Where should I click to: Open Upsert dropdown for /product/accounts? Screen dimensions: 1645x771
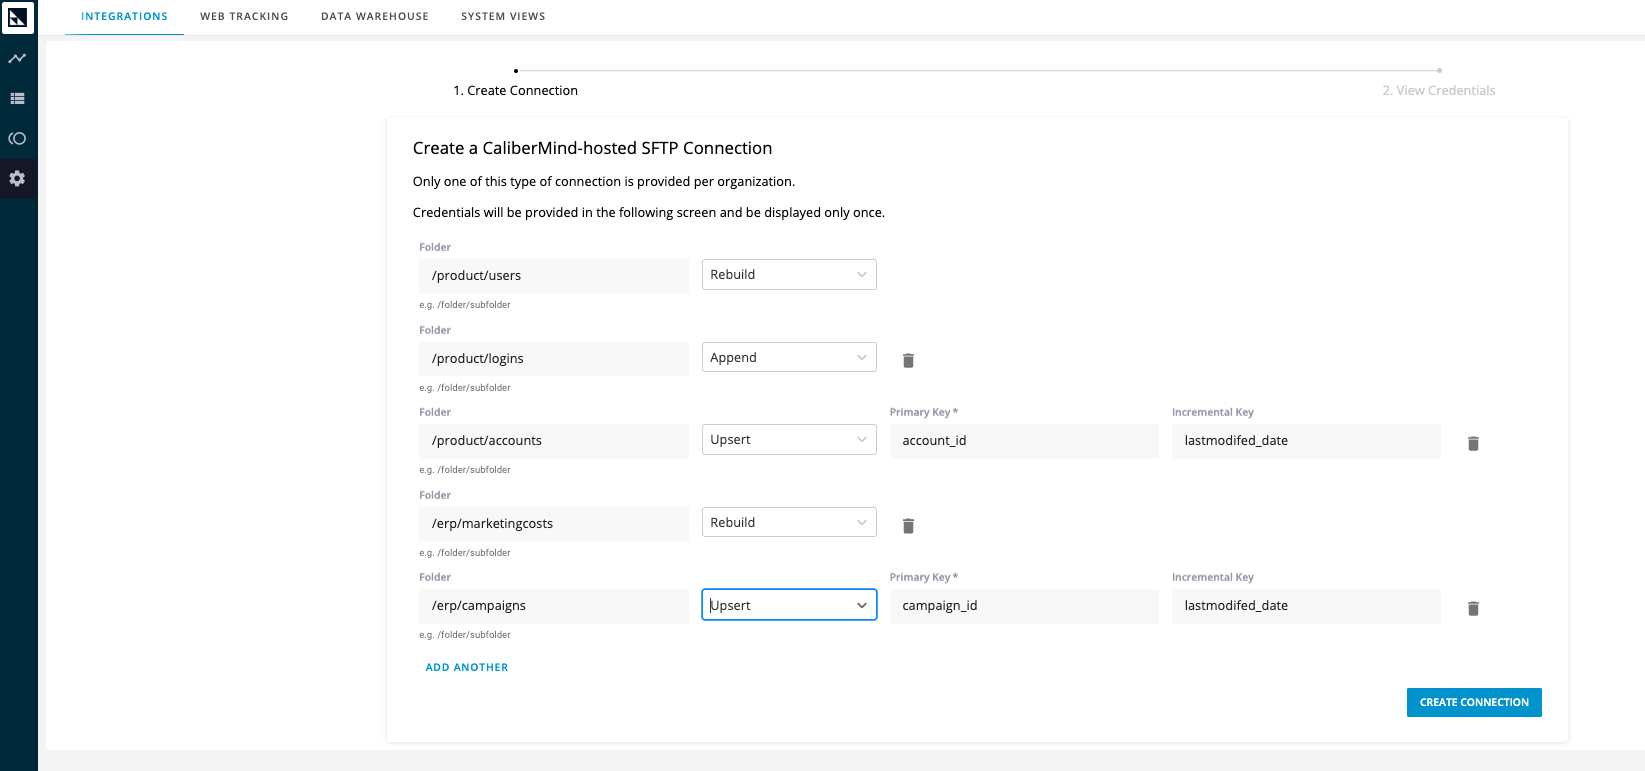point(789,440)
